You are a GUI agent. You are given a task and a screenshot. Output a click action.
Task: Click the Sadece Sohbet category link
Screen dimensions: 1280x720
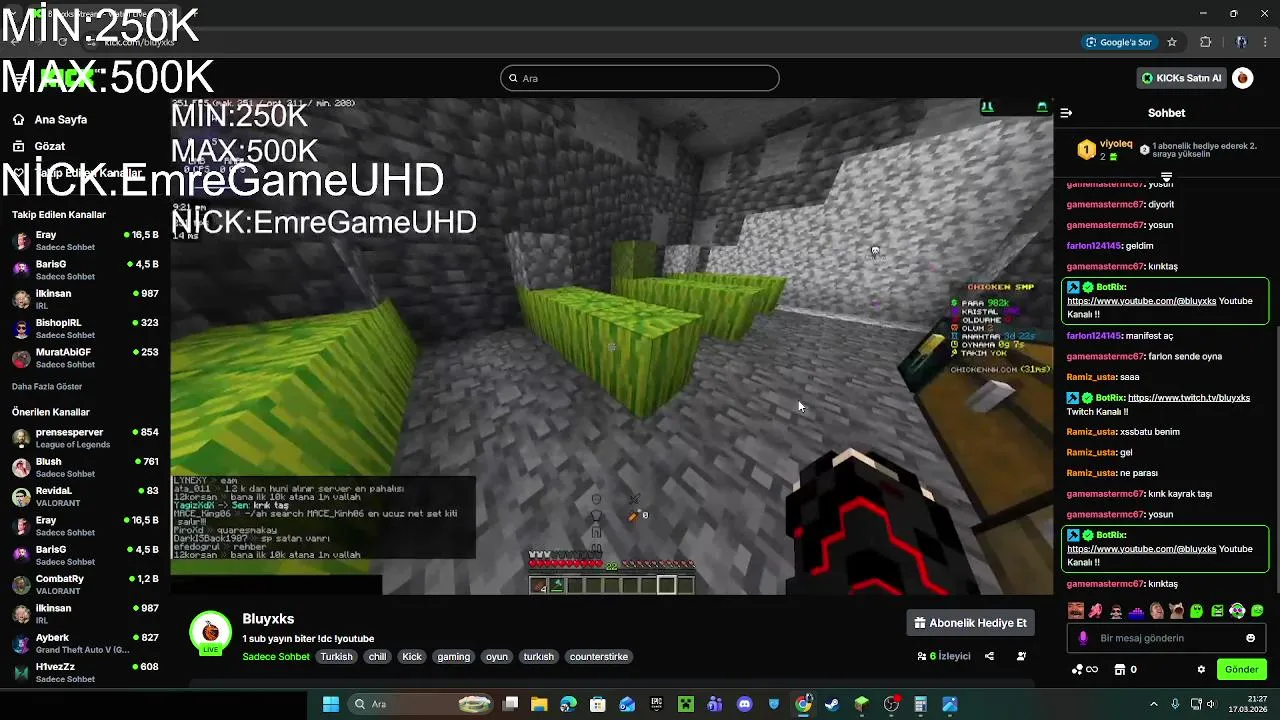[x=276, y=657]
